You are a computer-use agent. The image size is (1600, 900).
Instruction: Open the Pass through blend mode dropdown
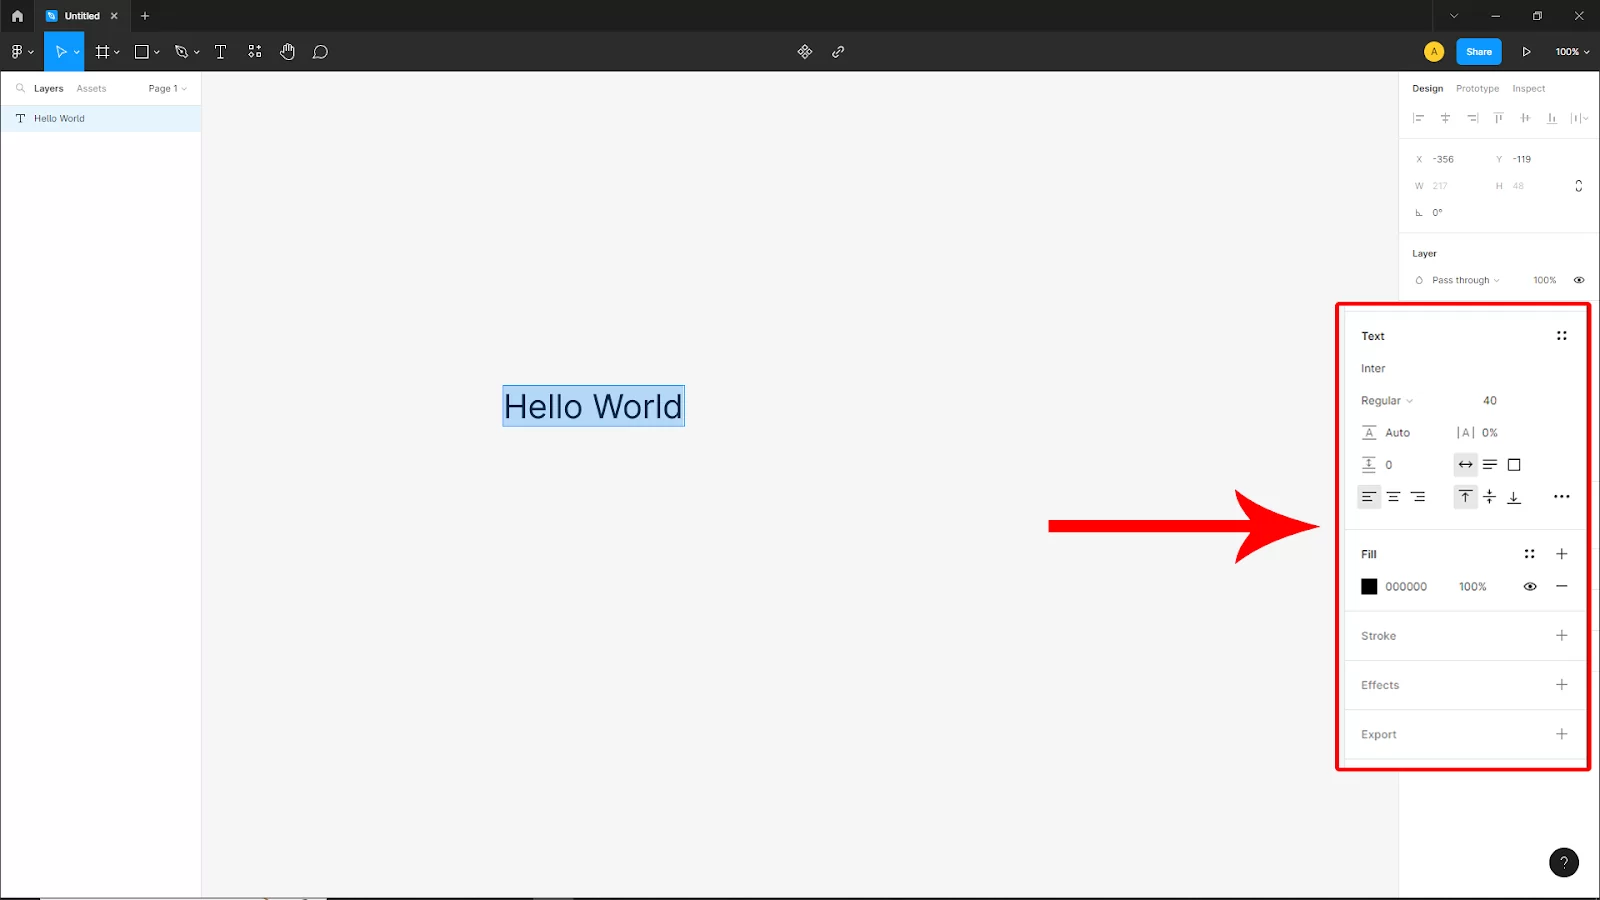click(1465, 280)
